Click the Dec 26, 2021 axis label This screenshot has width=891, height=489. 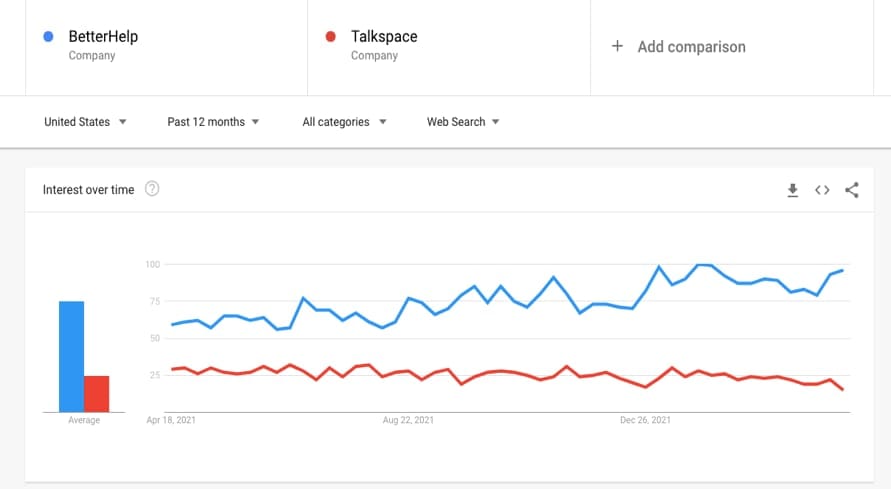point(645,421)
